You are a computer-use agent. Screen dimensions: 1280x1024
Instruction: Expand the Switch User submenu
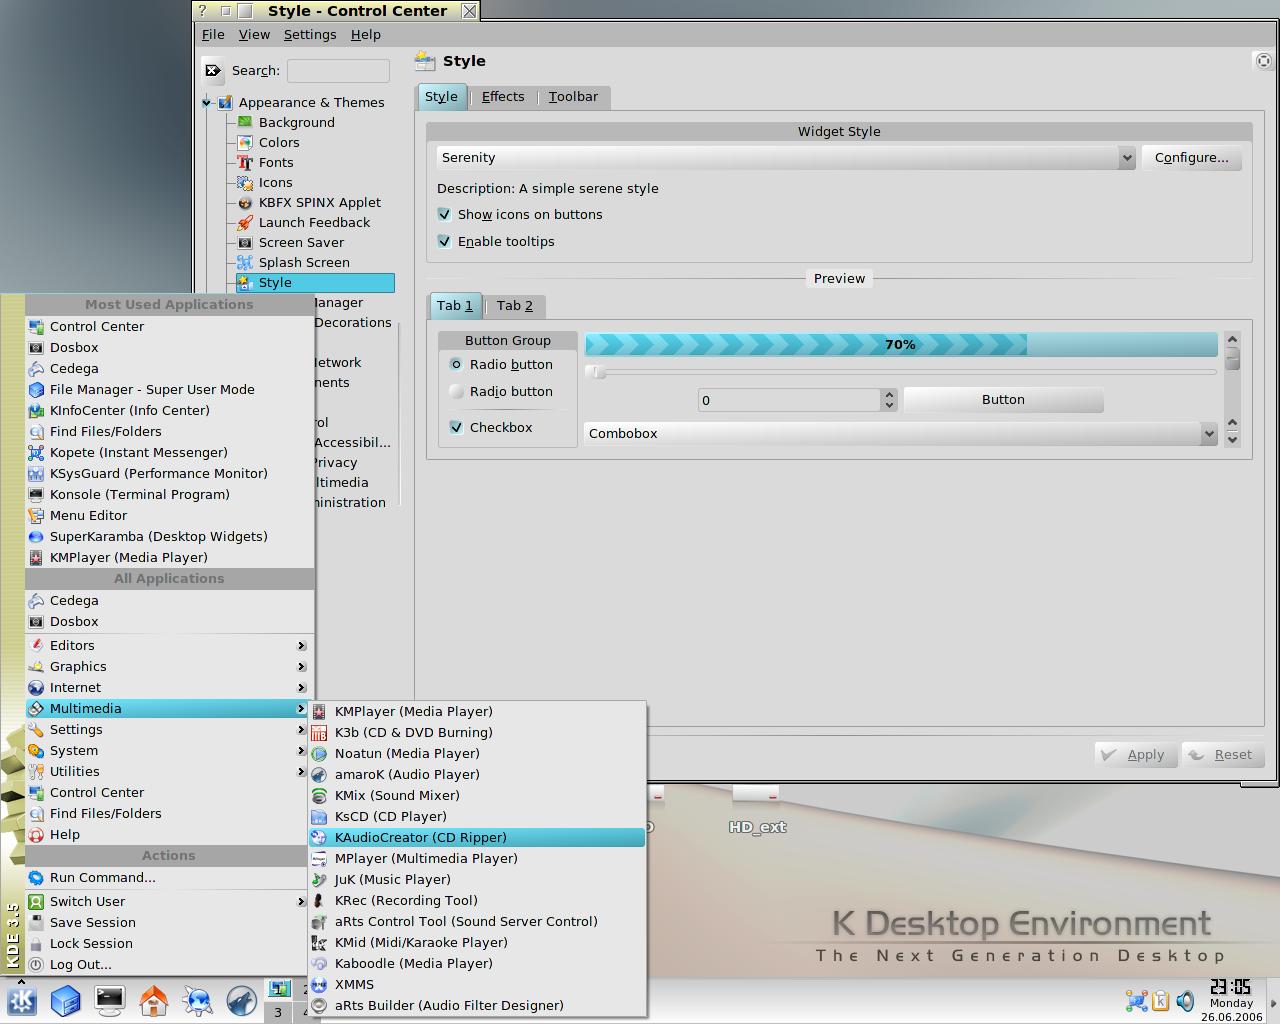(170, 902)
